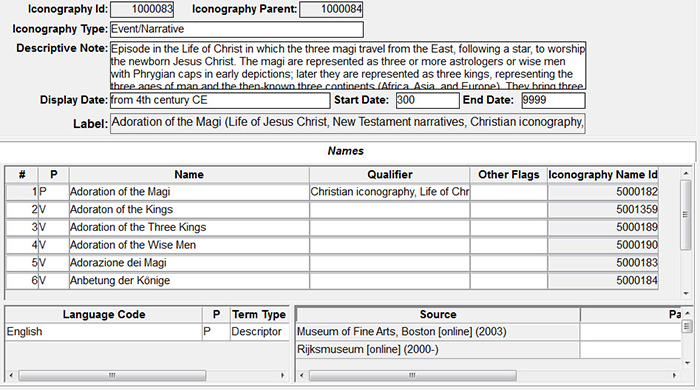Image resolution: width=700 pixels, height=390 pixels.
Task: Click the Qualifier column header
Action: point(389,174)
